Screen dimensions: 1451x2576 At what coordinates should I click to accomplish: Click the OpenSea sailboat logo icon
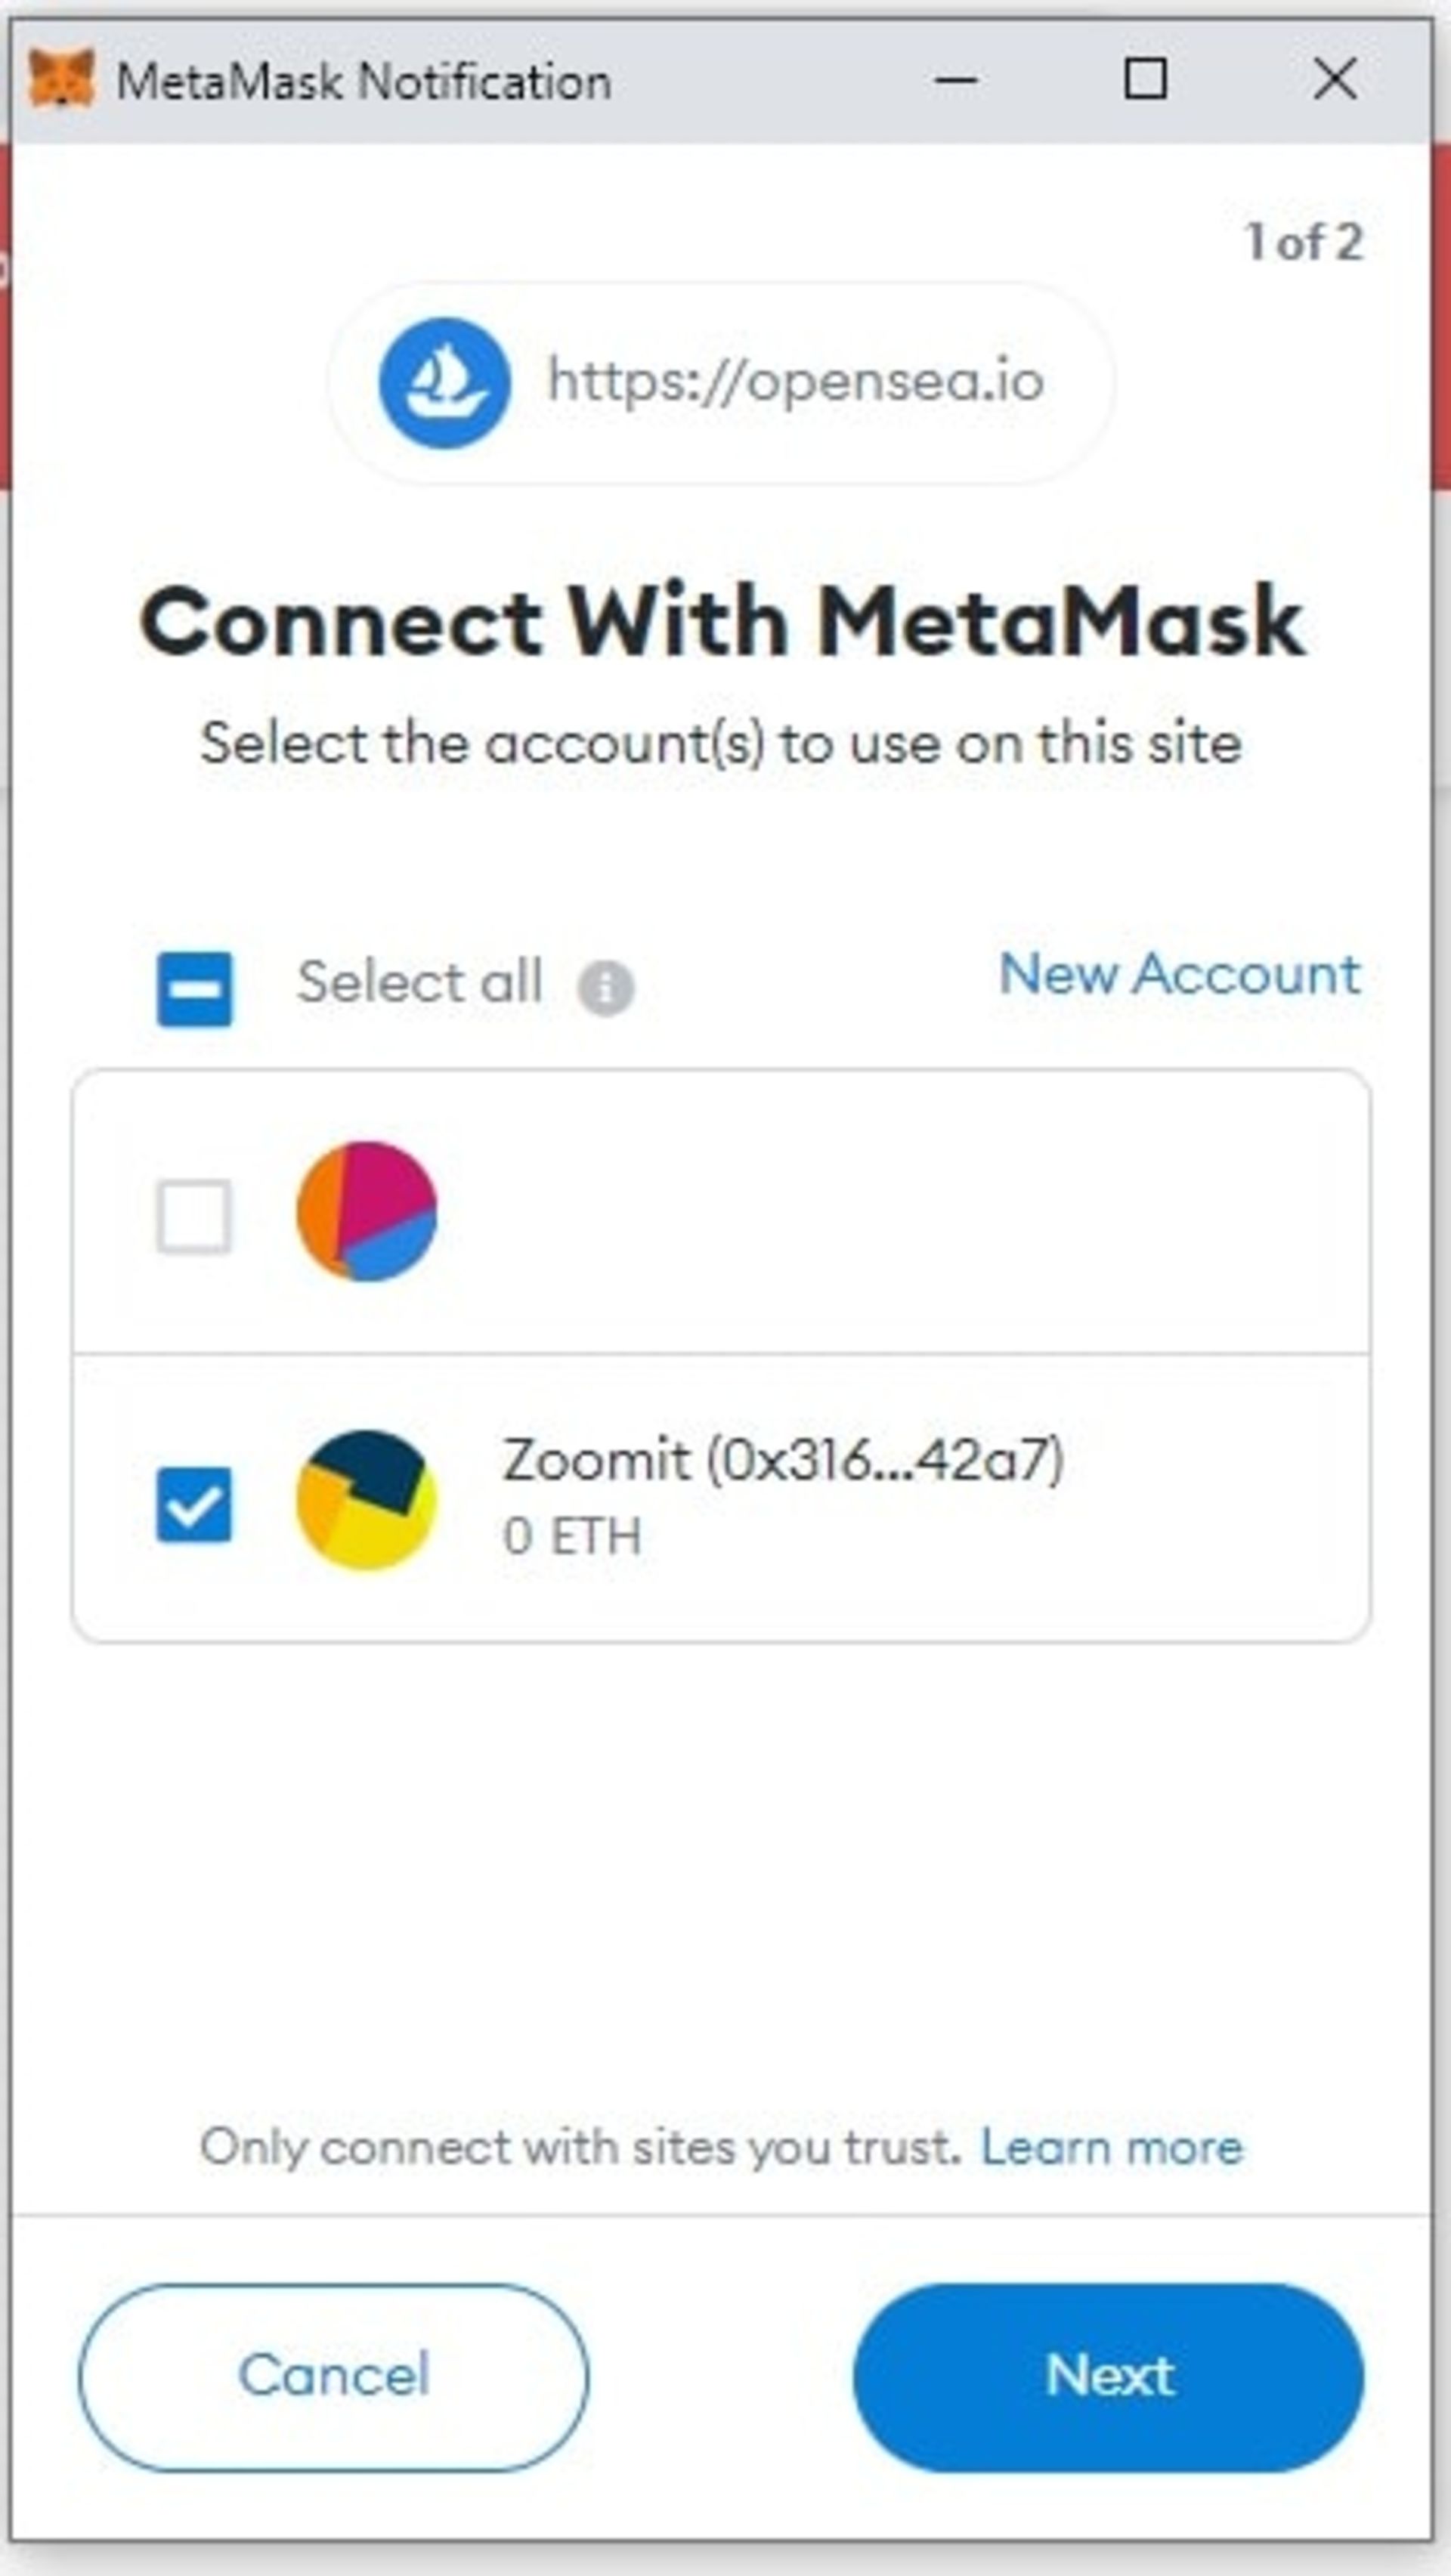(444, 383)
